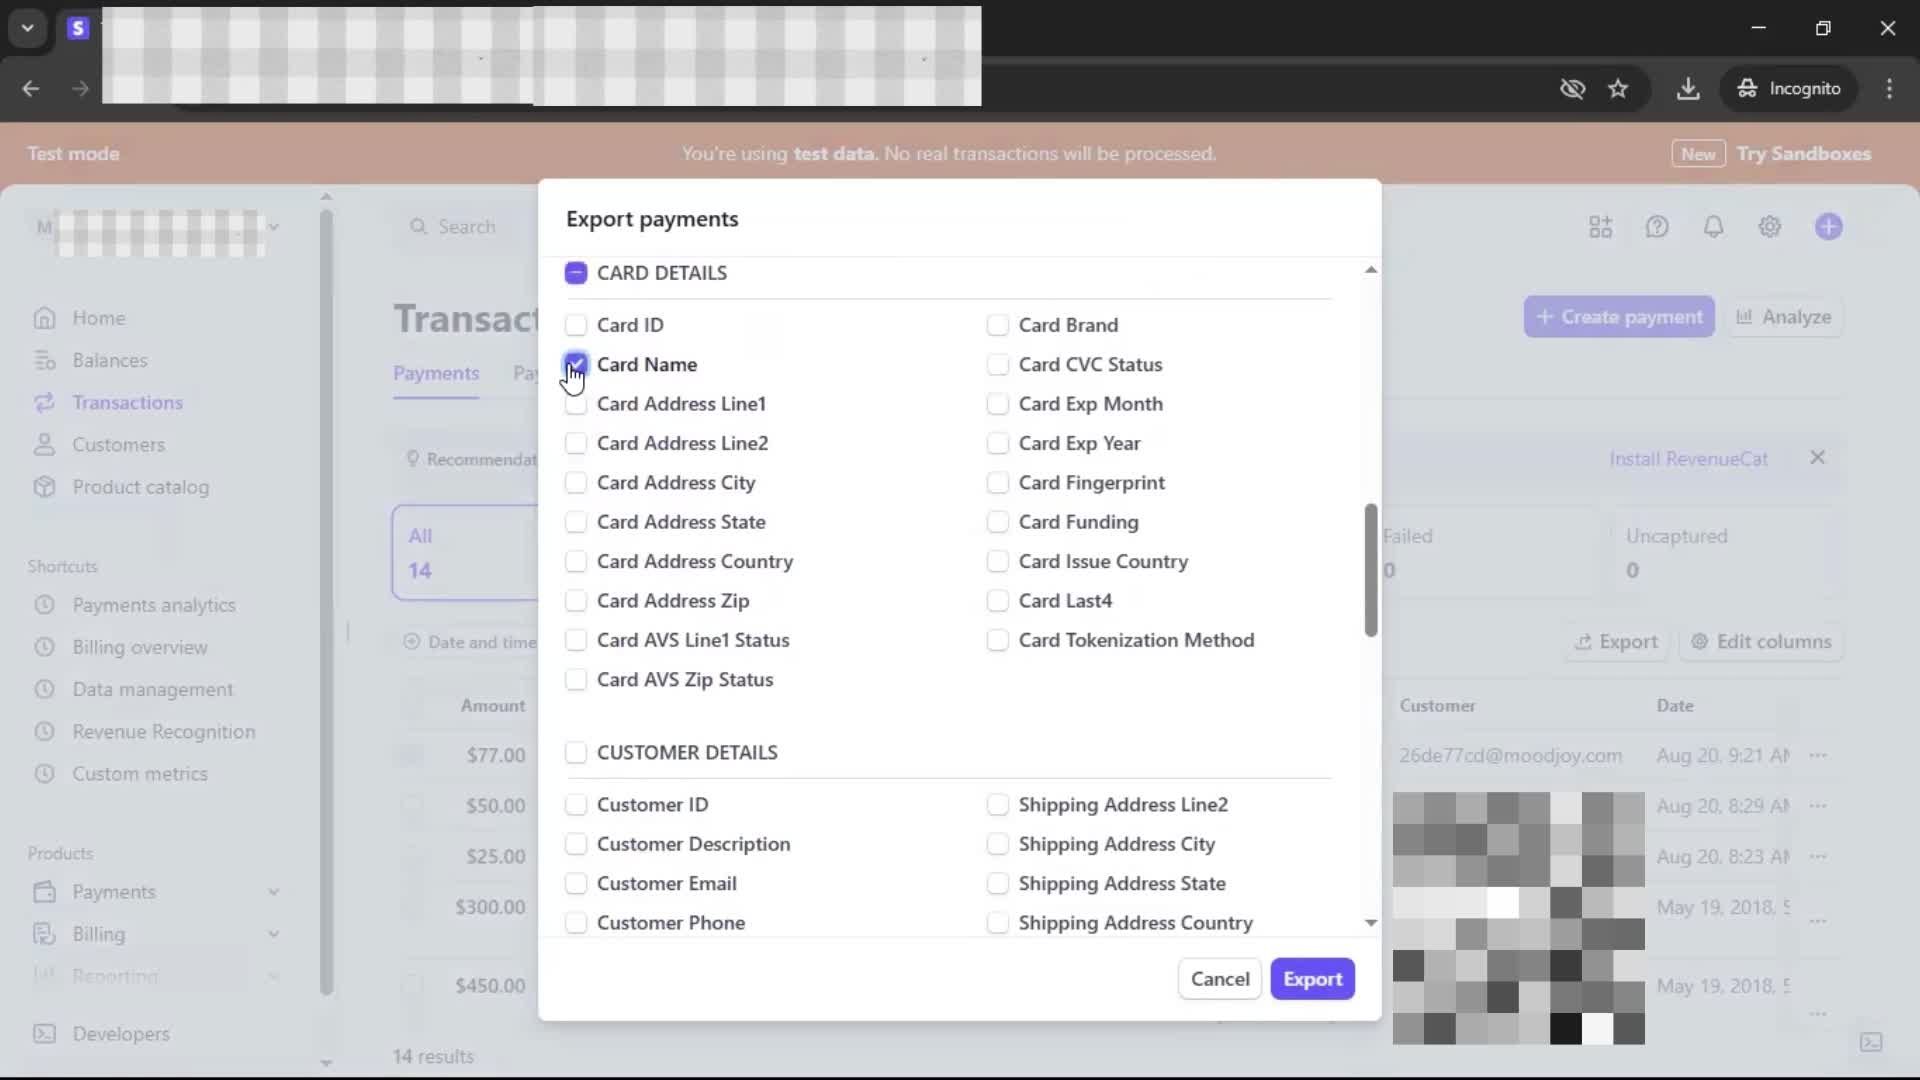The height and width of the screenshot is (1080, 1920).
Task: Open notifications bell icon
Action: click(x=1713, y=227)
